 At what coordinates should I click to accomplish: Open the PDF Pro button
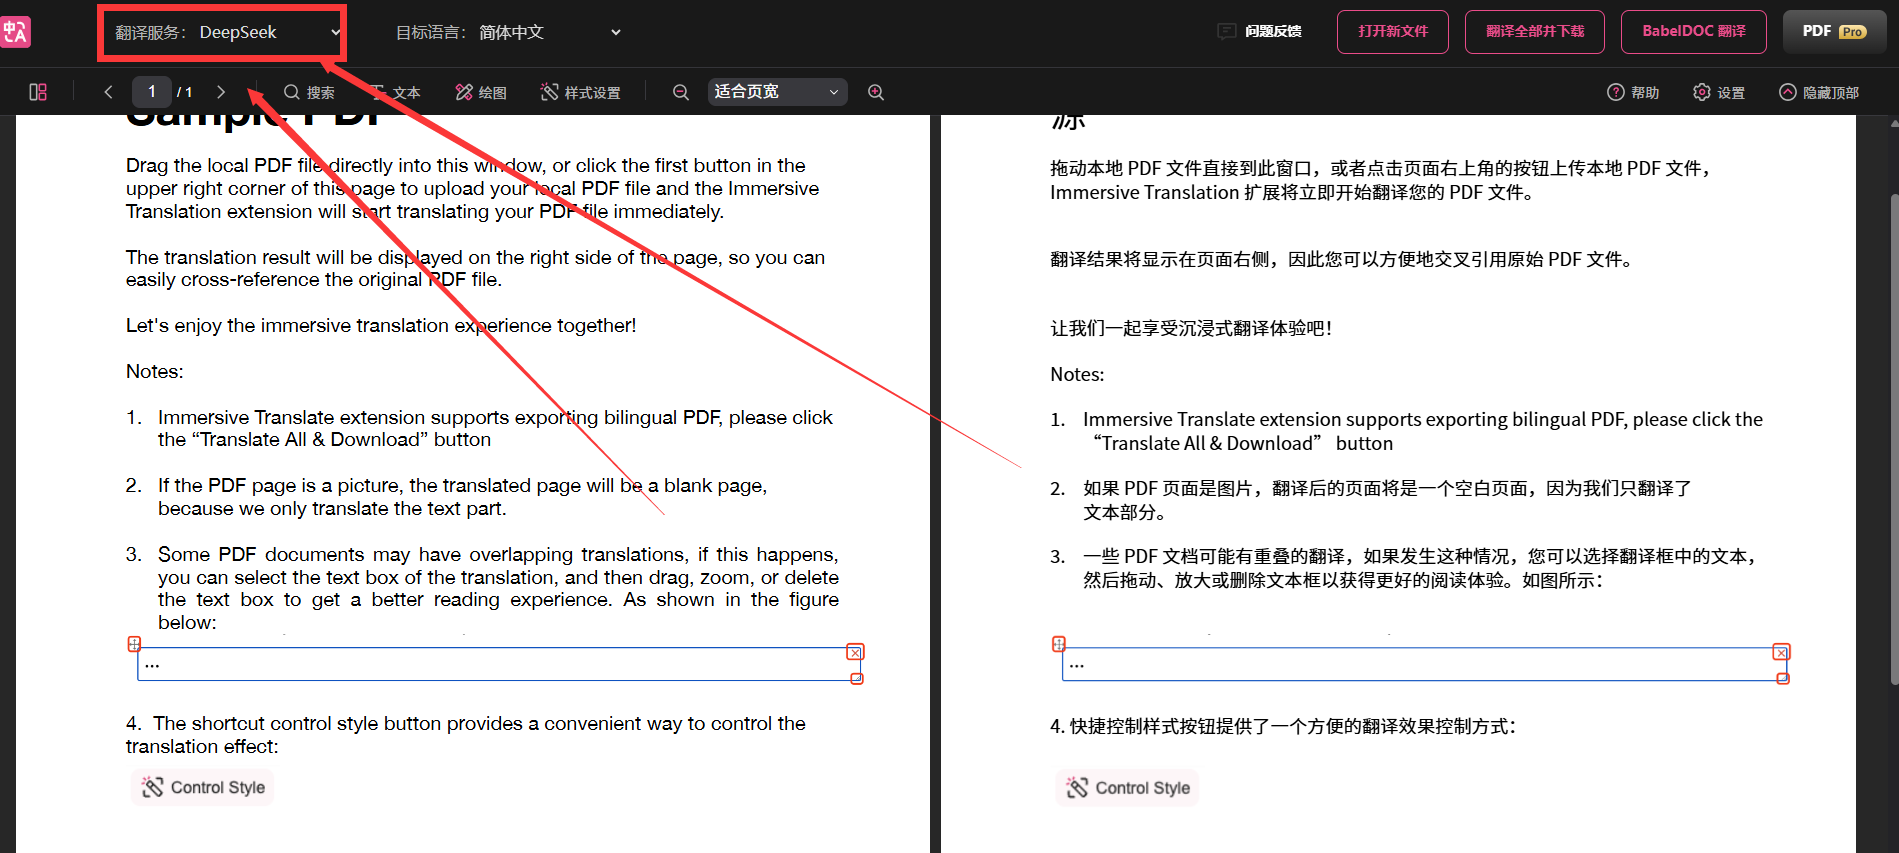tap(1835, 31)
